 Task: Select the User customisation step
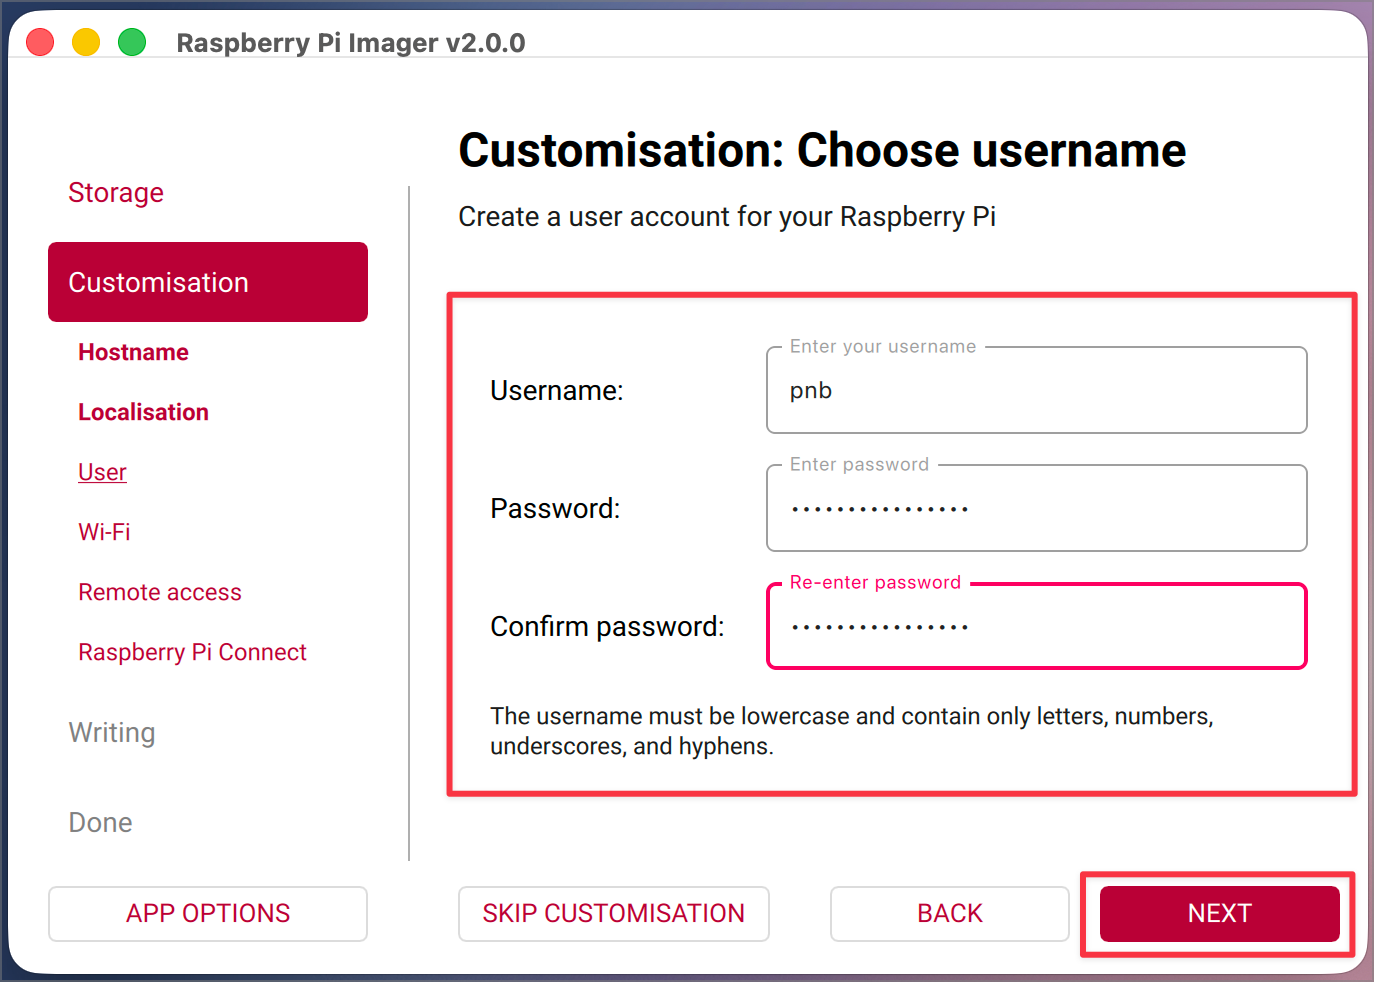click(102, 471)
